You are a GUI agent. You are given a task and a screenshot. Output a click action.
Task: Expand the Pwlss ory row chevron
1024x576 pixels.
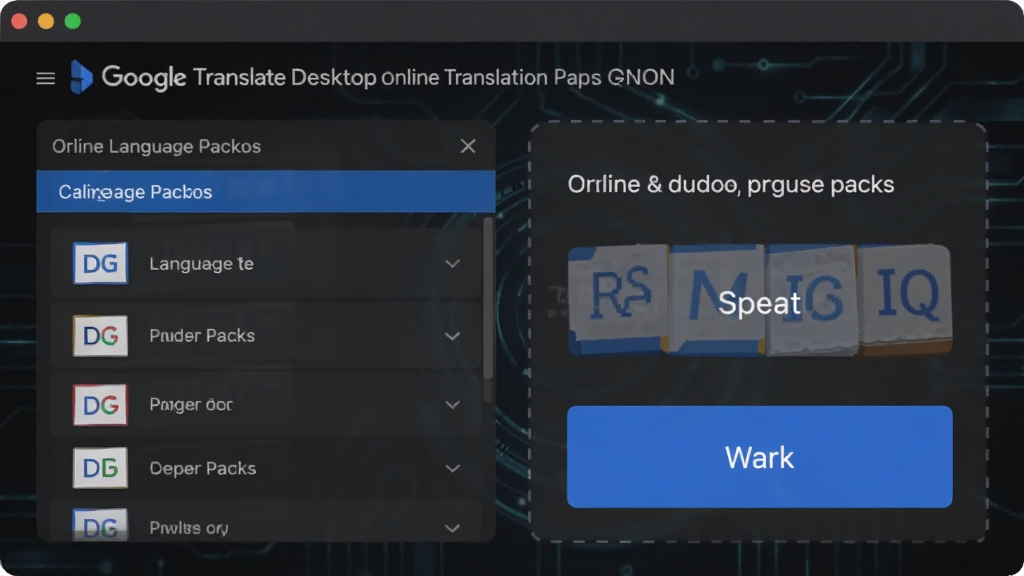coord(453,528)
